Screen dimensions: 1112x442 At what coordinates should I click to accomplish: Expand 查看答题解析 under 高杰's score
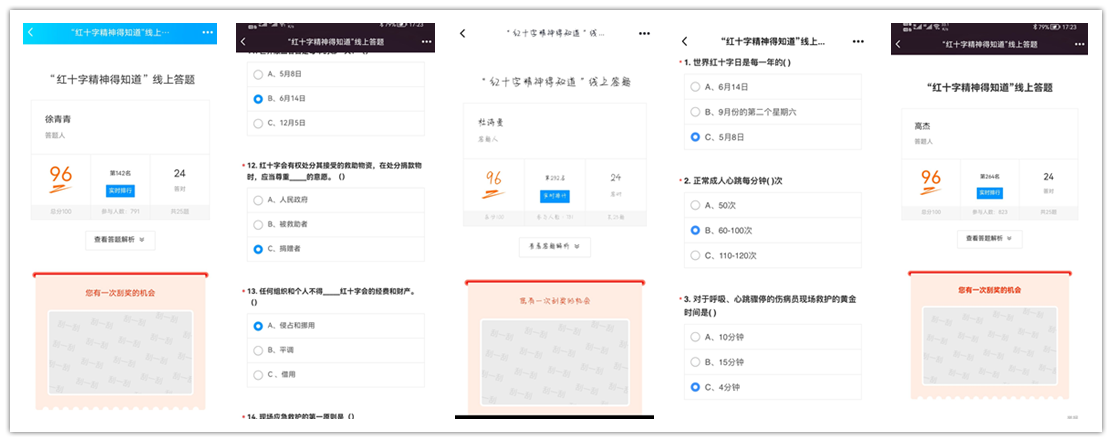click(989, 239)
